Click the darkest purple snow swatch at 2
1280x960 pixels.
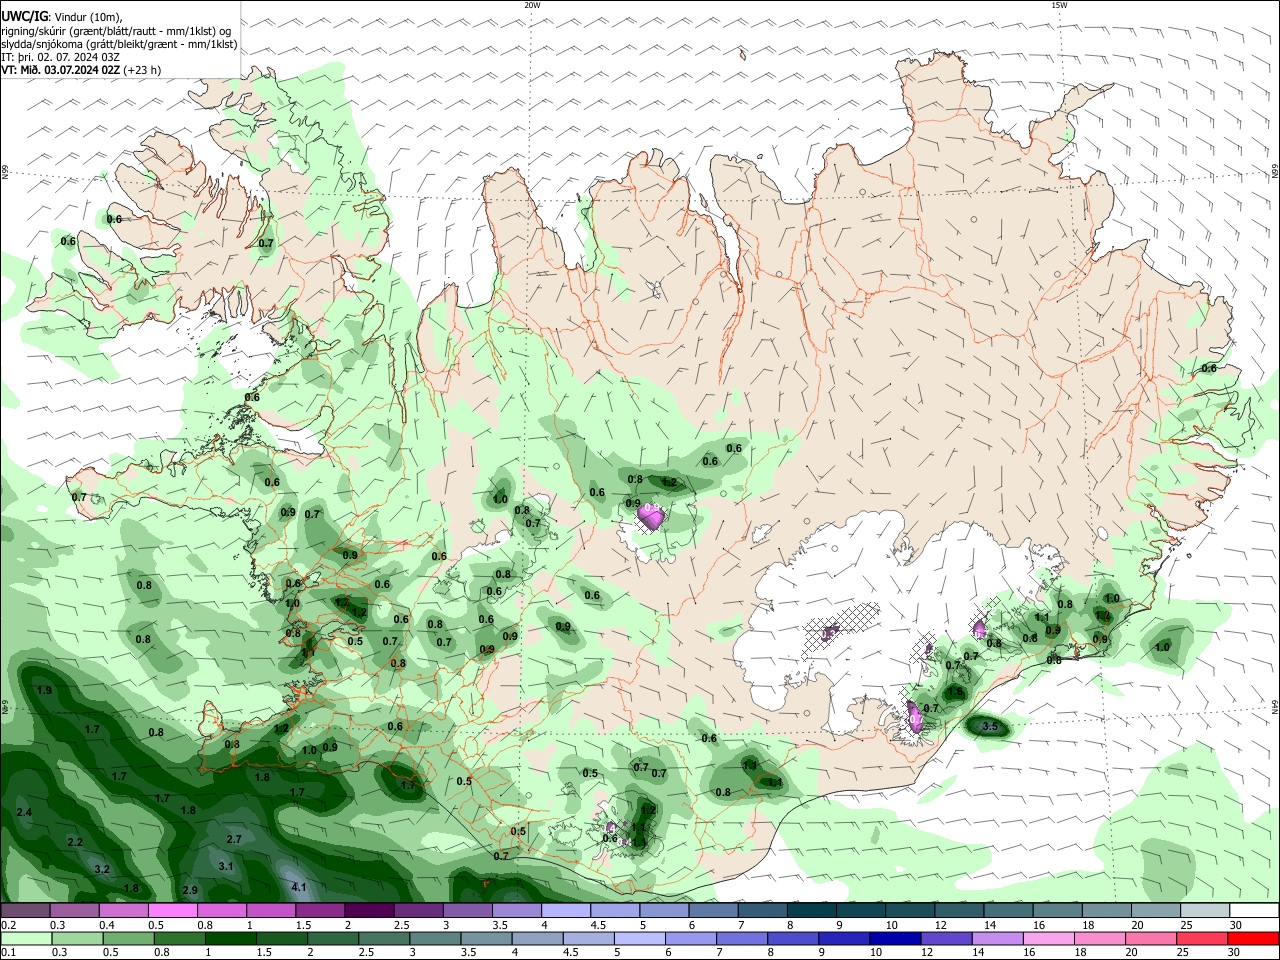[369, 911]
